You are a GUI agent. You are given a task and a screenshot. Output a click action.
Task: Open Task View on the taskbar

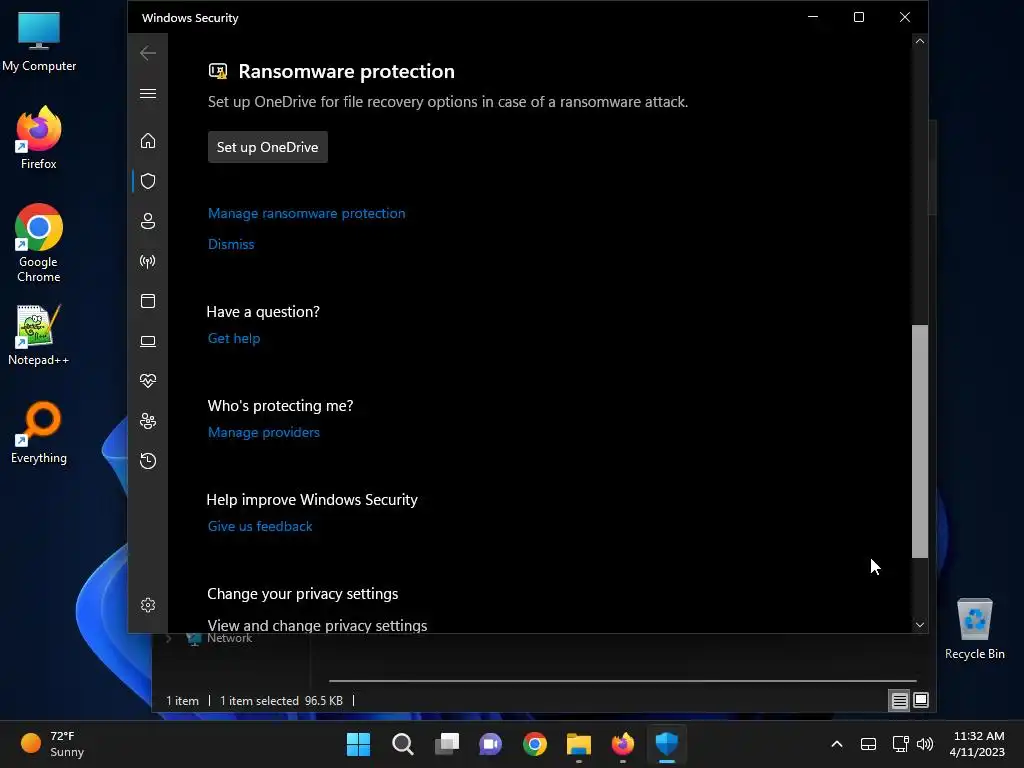pos(447,744)
